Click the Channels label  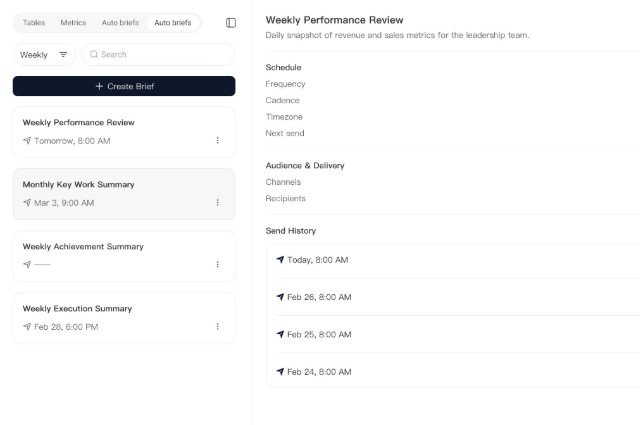[283, 182]
